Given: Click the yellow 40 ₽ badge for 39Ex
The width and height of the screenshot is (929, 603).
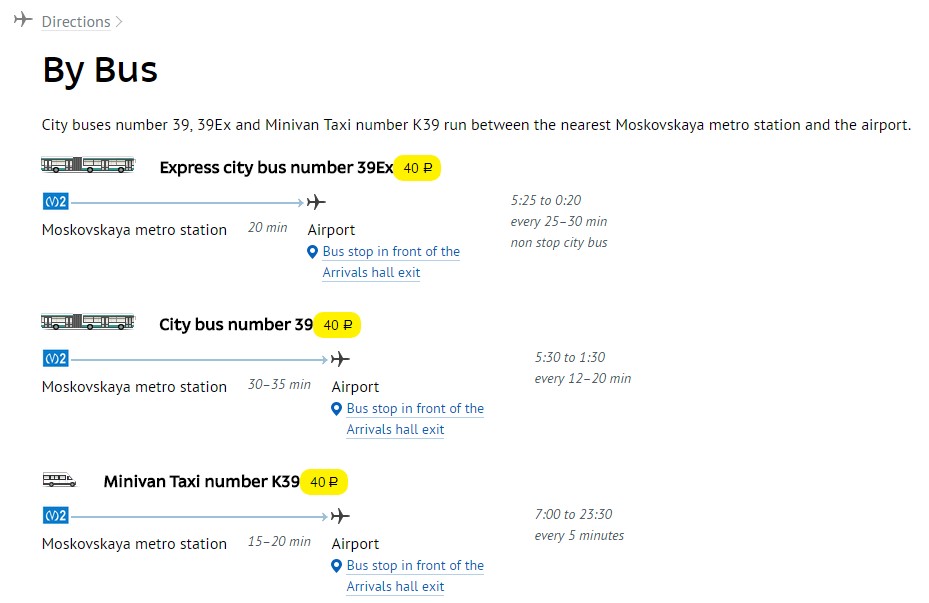Looking at the screenshot, I should pos(417,168).
